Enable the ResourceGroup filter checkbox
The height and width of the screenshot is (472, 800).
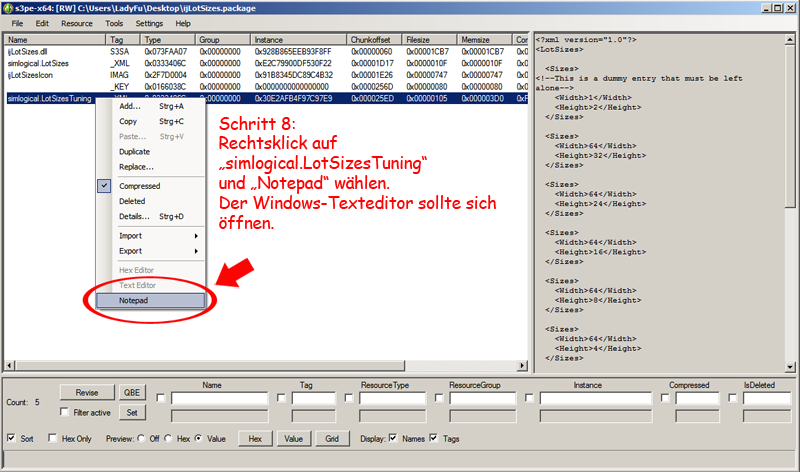coord(439,398)
